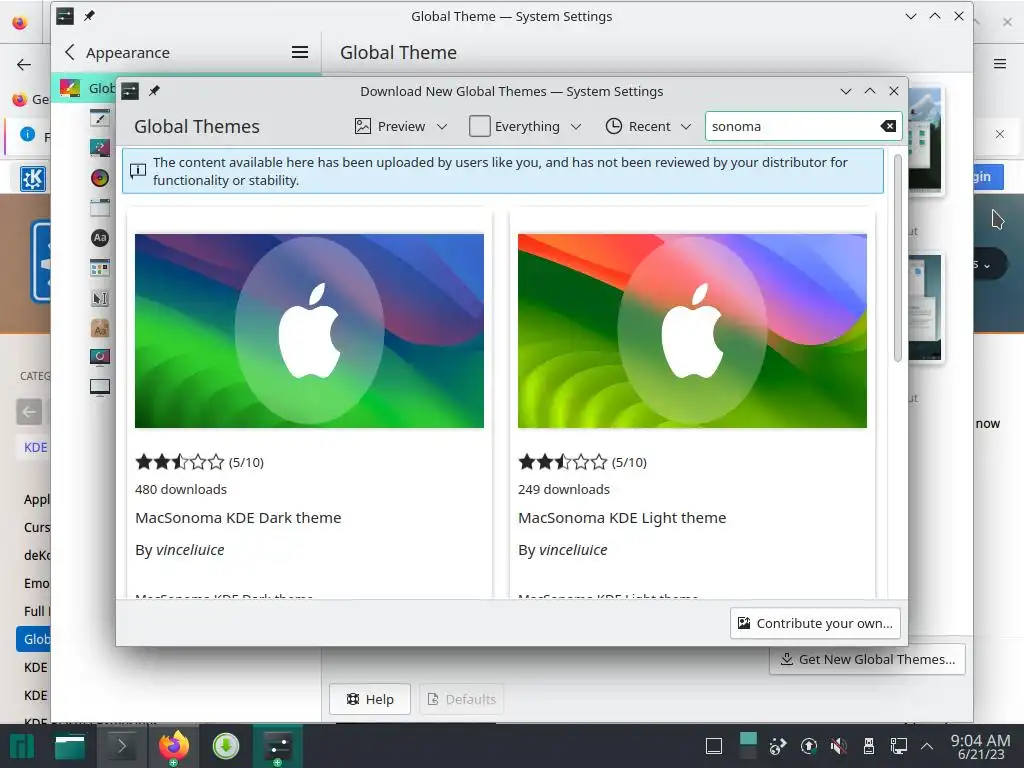The width and height of the screenshot is (1024, 768).
Task: Launch the terminal from taskbar
Action: tap(121, 746)
